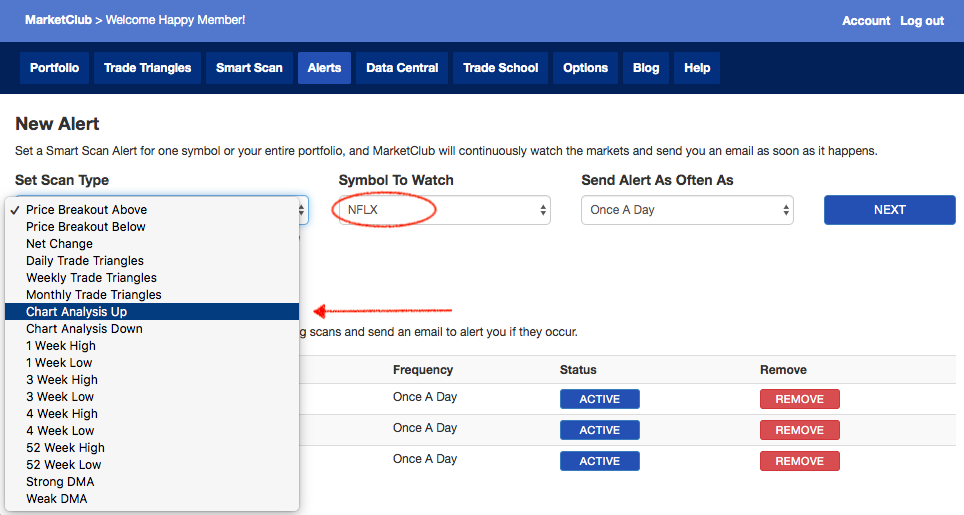Click the Remove column header

point(783,370)
